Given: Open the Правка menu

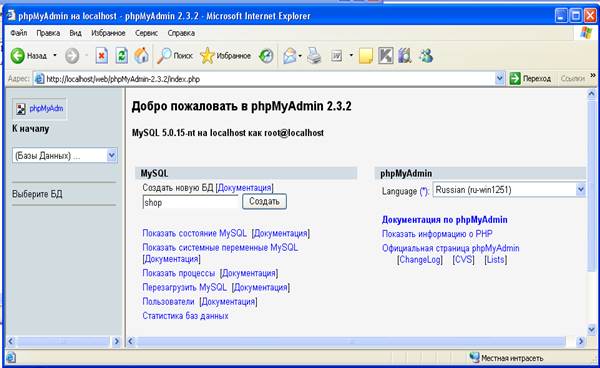Looking at the screenshot, I should [x=48, y=33].
